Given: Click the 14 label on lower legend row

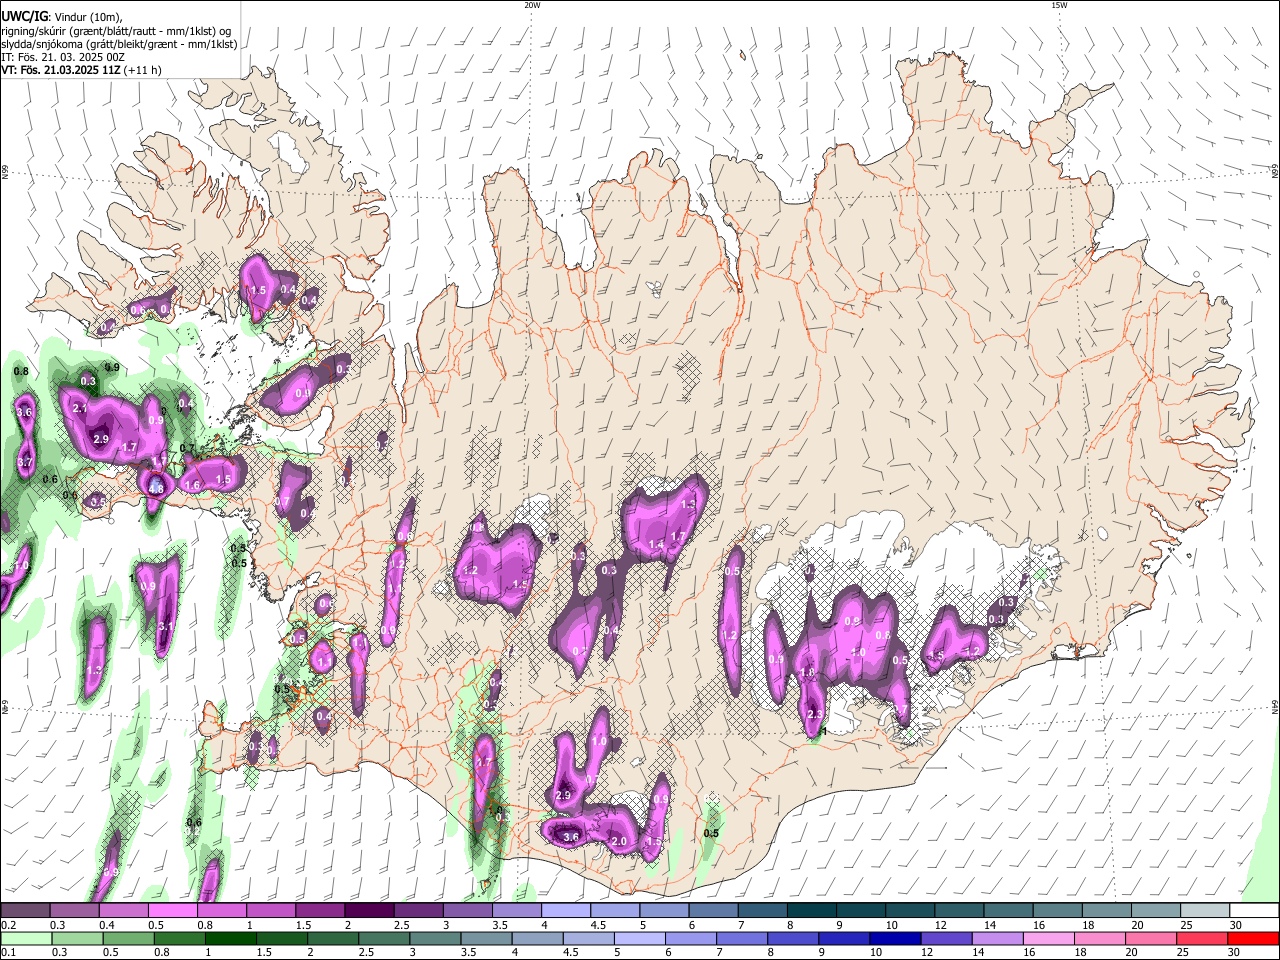Looking at the screenshot, I should pyautogui.click(x=979, y=952).
